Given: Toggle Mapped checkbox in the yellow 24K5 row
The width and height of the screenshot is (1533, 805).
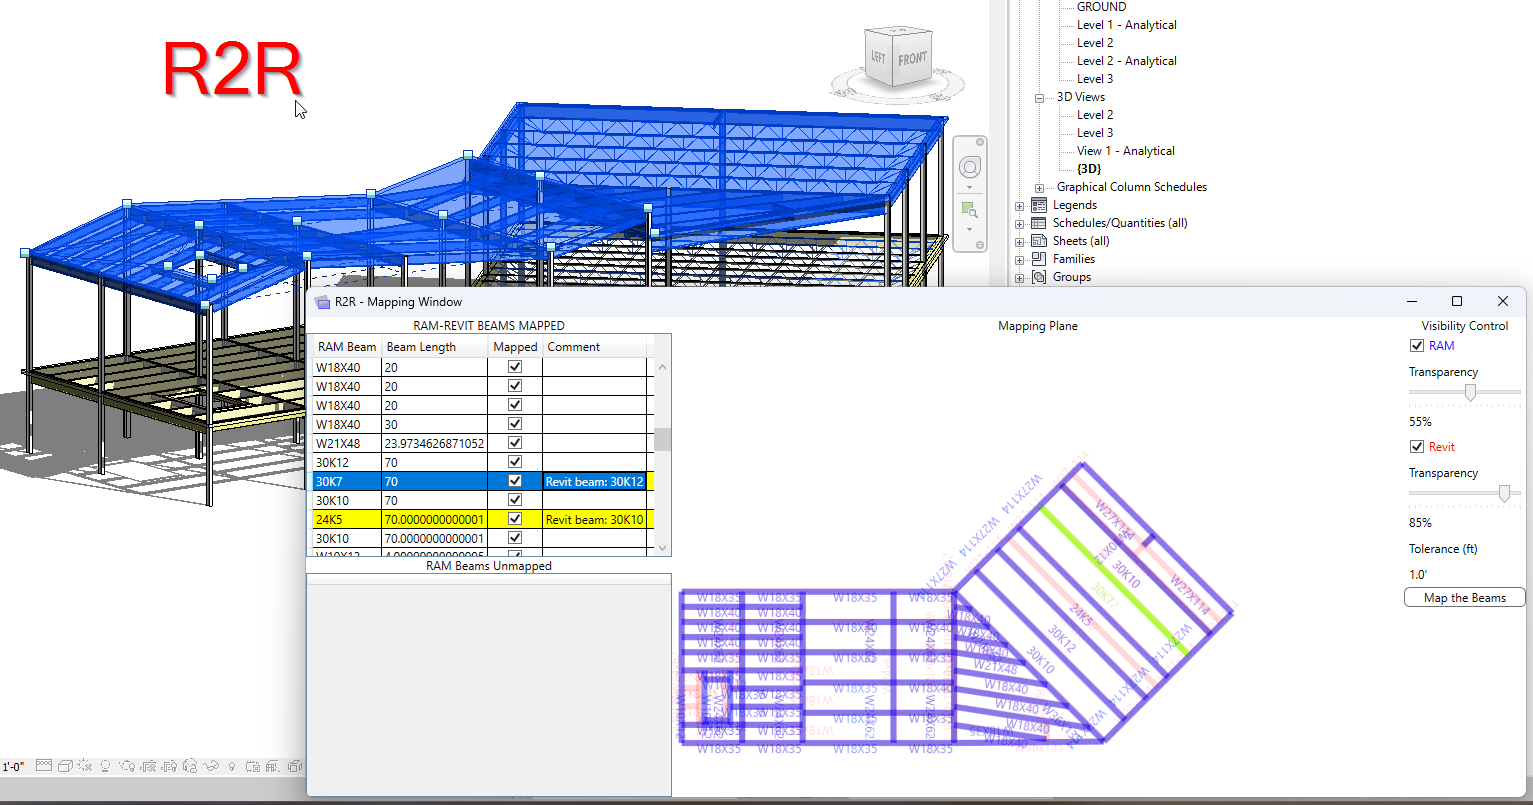Looking at the screenshot, I should 515,519.
